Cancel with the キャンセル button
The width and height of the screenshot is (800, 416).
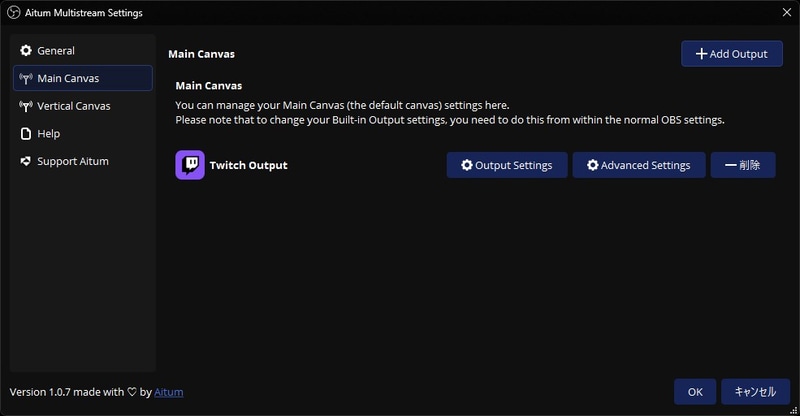755,391
